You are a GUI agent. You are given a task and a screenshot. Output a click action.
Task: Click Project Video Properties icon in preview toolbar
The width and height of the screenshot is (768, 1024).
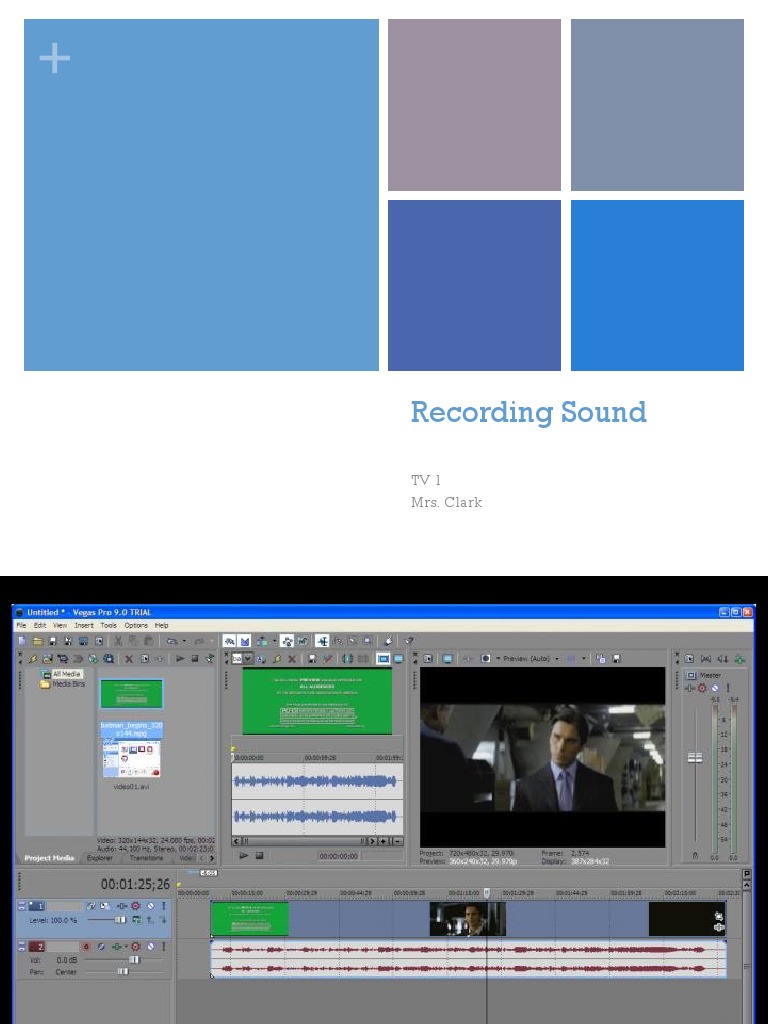point(428,658)
